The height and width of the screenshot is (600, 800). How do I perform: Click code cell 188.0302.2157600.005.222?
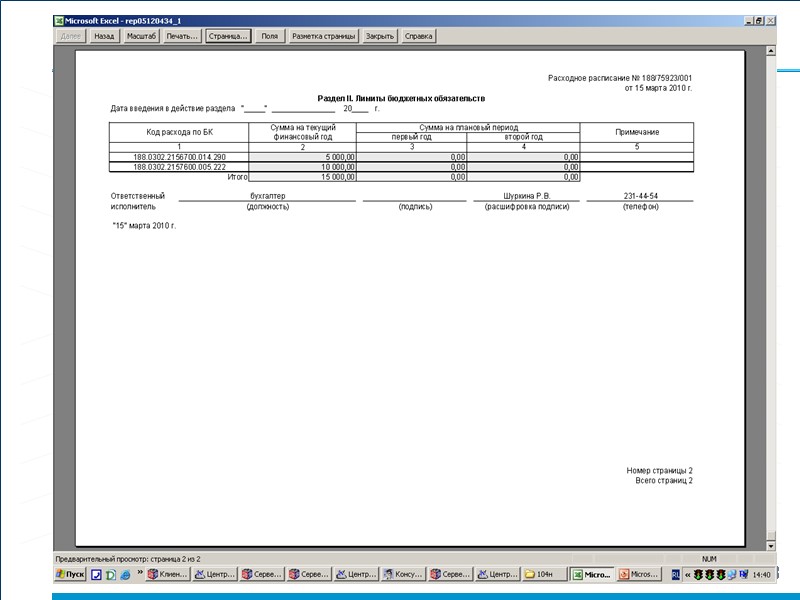[179, 167]
